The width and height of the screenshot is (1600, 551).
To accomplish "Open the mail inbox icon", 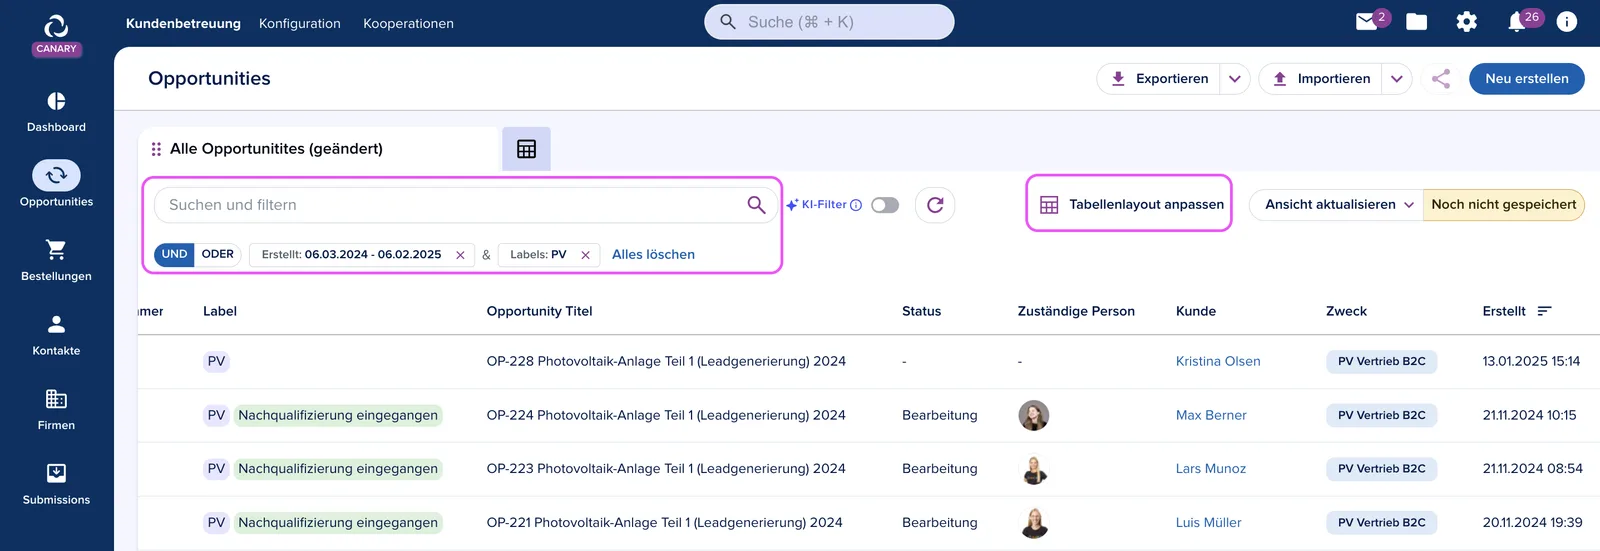I will pos(1367,22).
